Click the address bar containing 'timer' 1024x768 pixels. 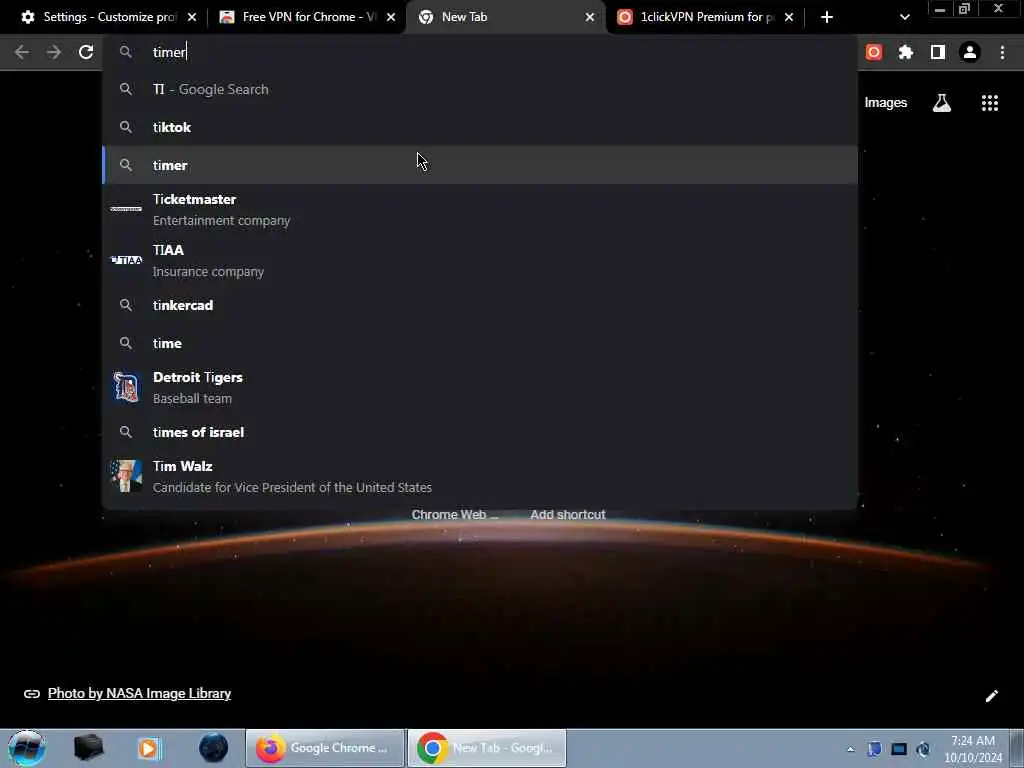(x=480, y=52)
